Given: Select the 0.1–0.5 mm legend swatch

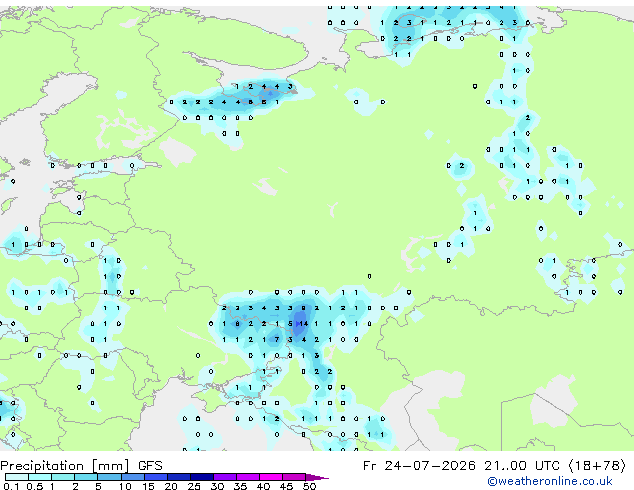Looking at the screenshot, I should coord(17,477).
